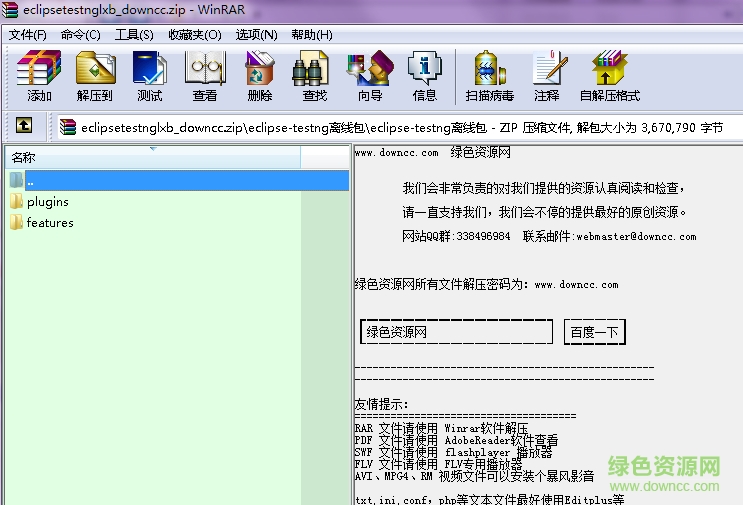
Task: Click the WinRAR title bar app icon
Action: click(x=10, y=9)
